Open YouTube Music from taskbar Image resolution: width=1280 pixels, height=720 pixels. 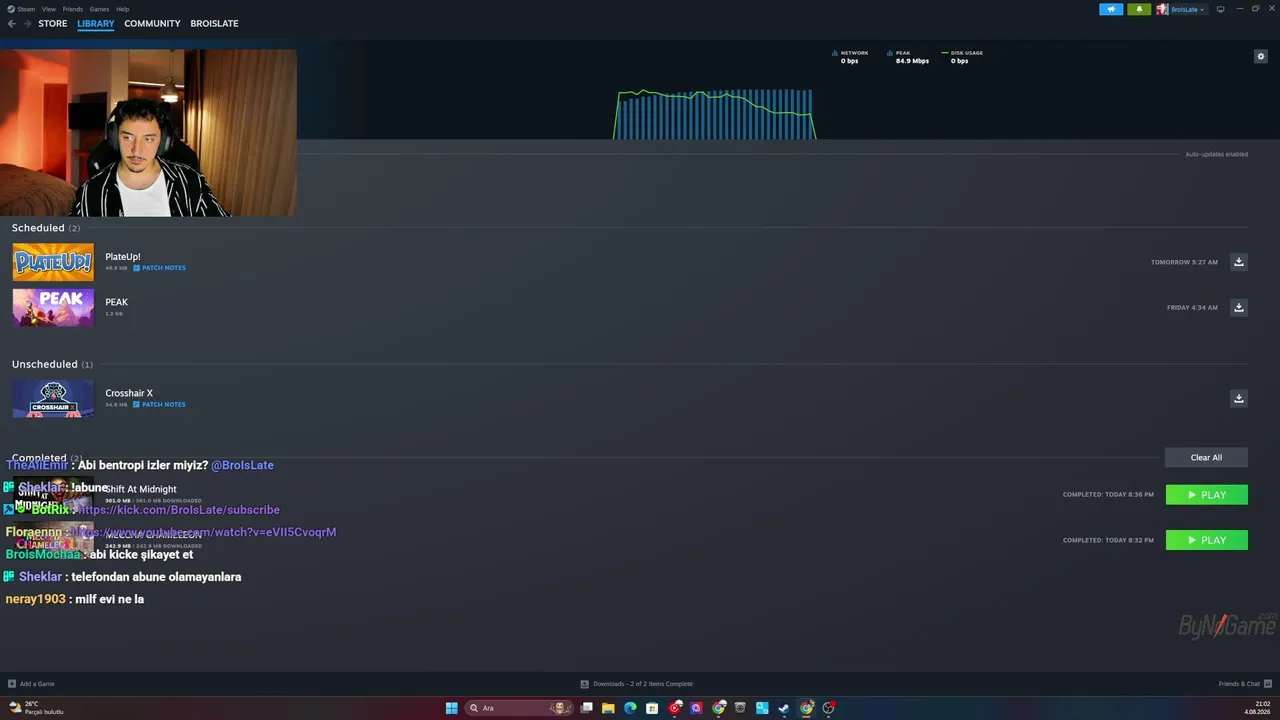point(675,708)
